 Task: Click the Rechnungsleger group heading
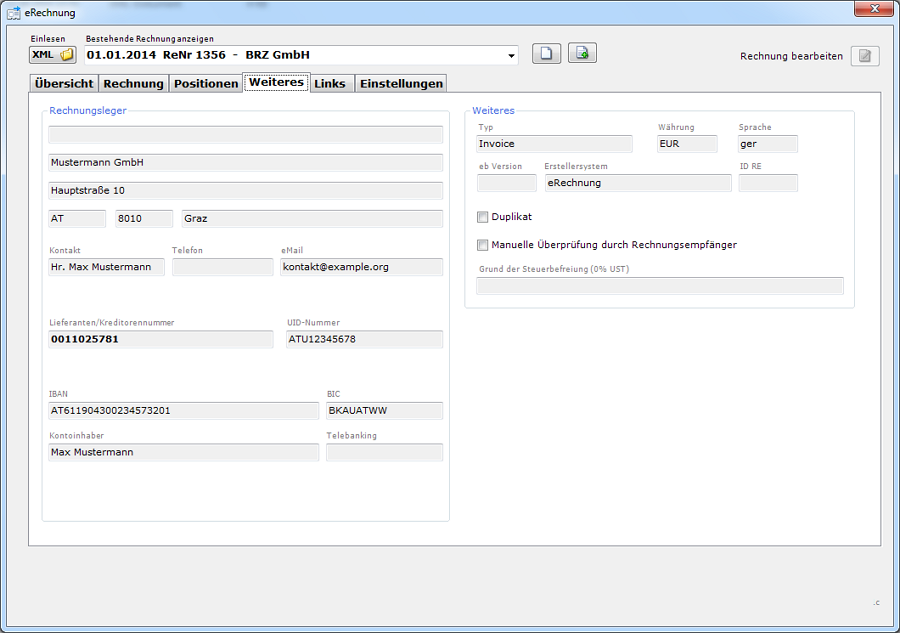click(x=88, y=111)
